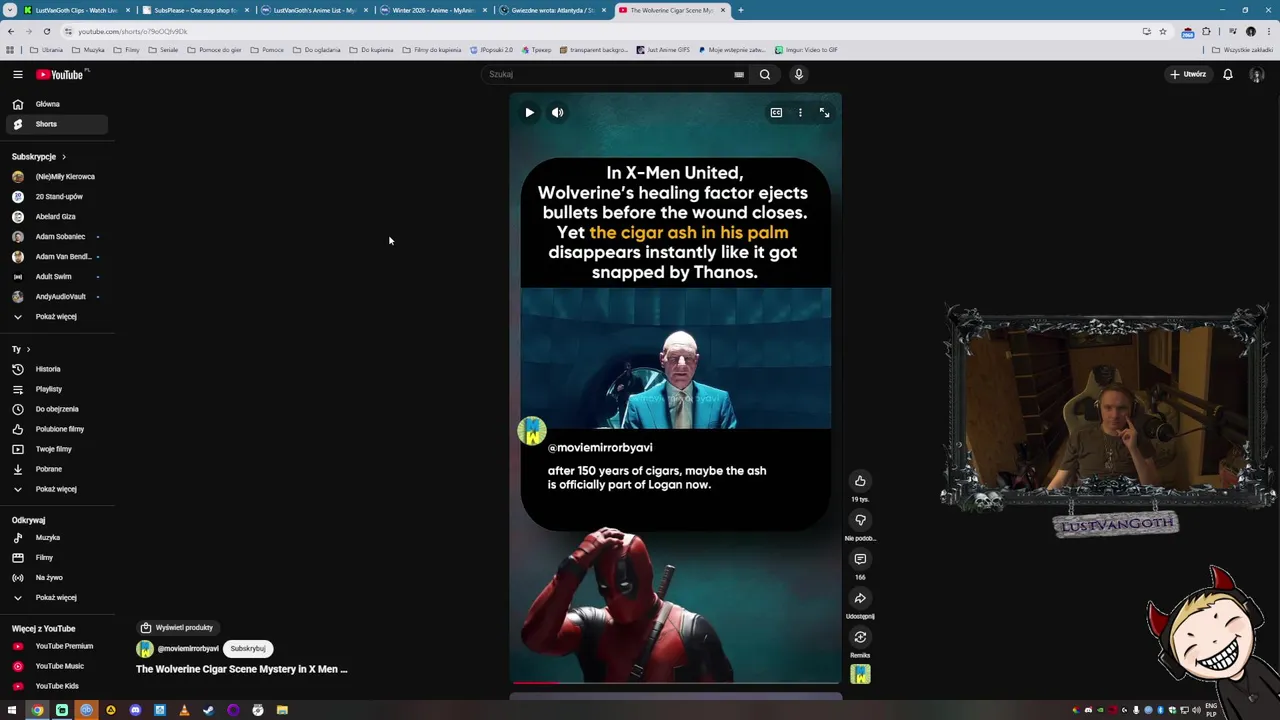Like the Short with thumbs up
The height and width of the screenshot is (720, 1280).
click(860, 481)
